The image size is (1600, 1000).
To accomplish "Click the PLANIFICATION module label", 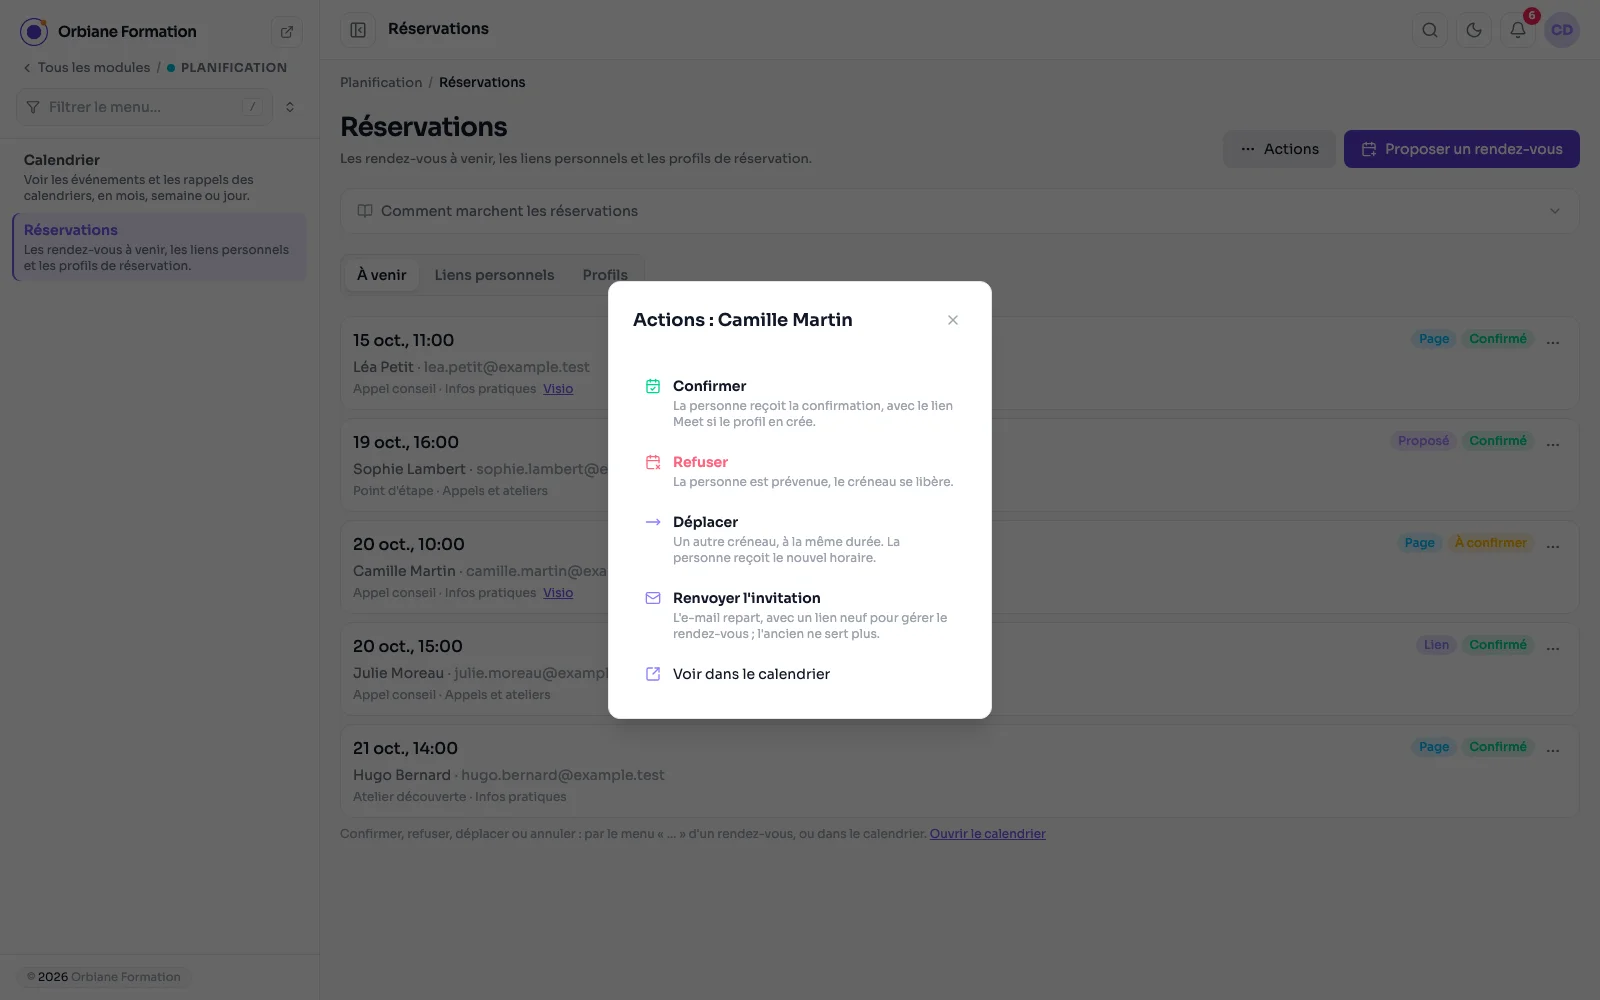I will coord(234,67).
